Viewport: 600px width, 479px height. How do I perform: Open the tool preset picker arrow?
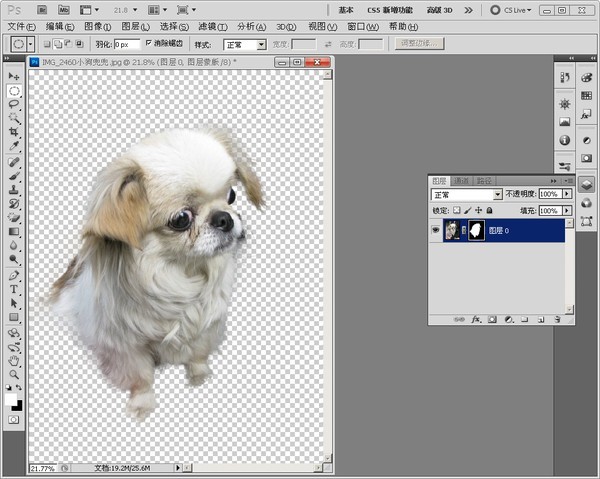[x=31, y=44]
